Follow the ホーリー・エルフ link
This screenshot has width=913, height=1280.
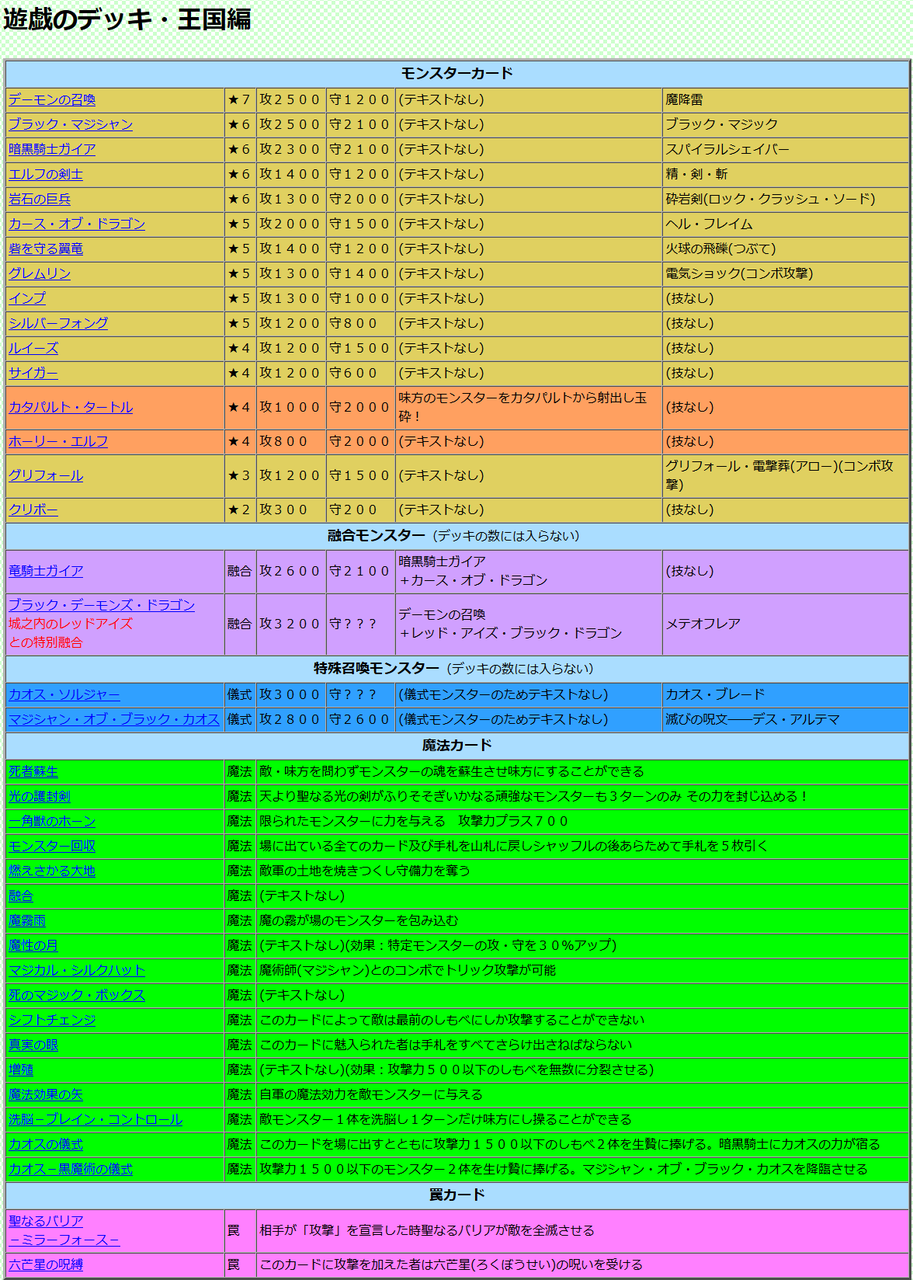point(58,442)
